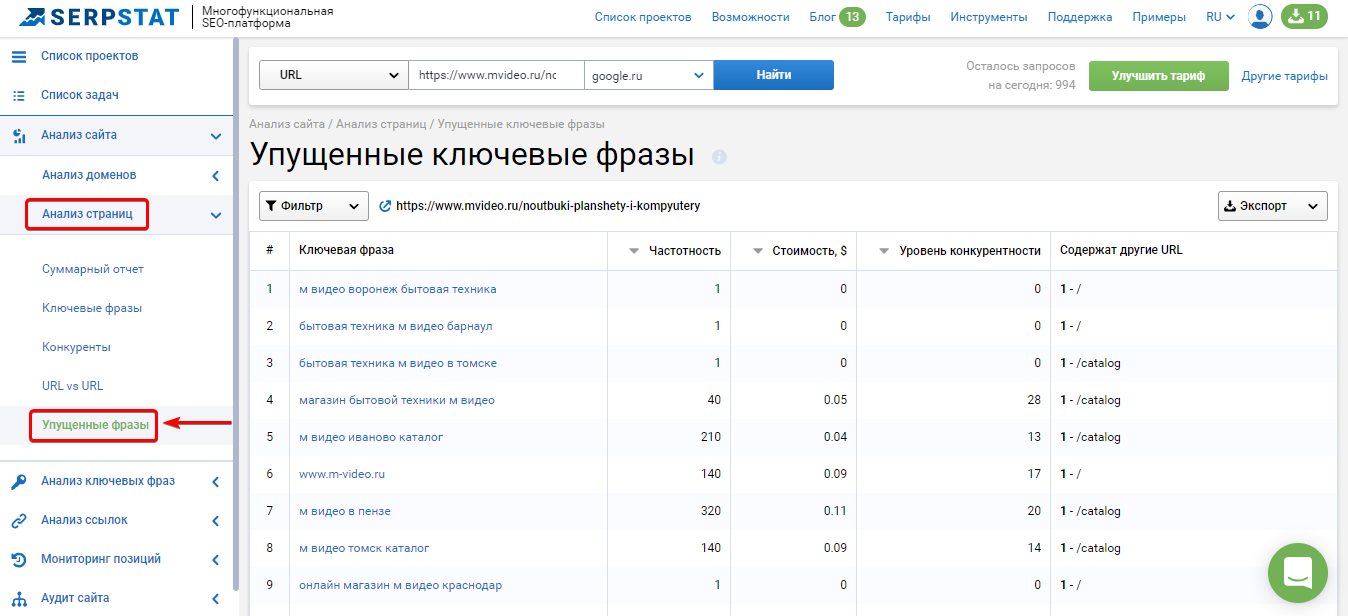The height and width of the screenshot is (616, 1348).
Task: Click the Содержат другие URL column header
Action: coord(1121,250)
